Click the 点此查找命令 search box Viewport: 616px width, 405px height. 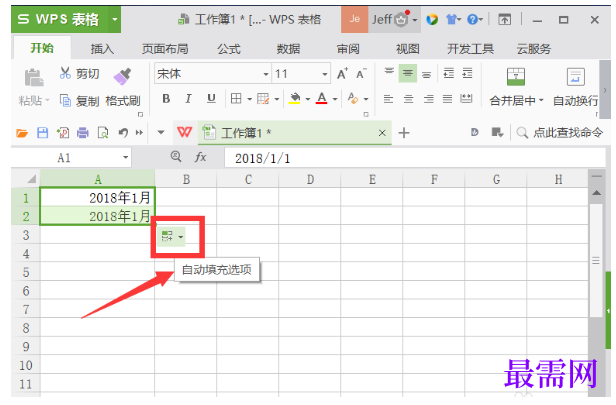click(559, 133)
